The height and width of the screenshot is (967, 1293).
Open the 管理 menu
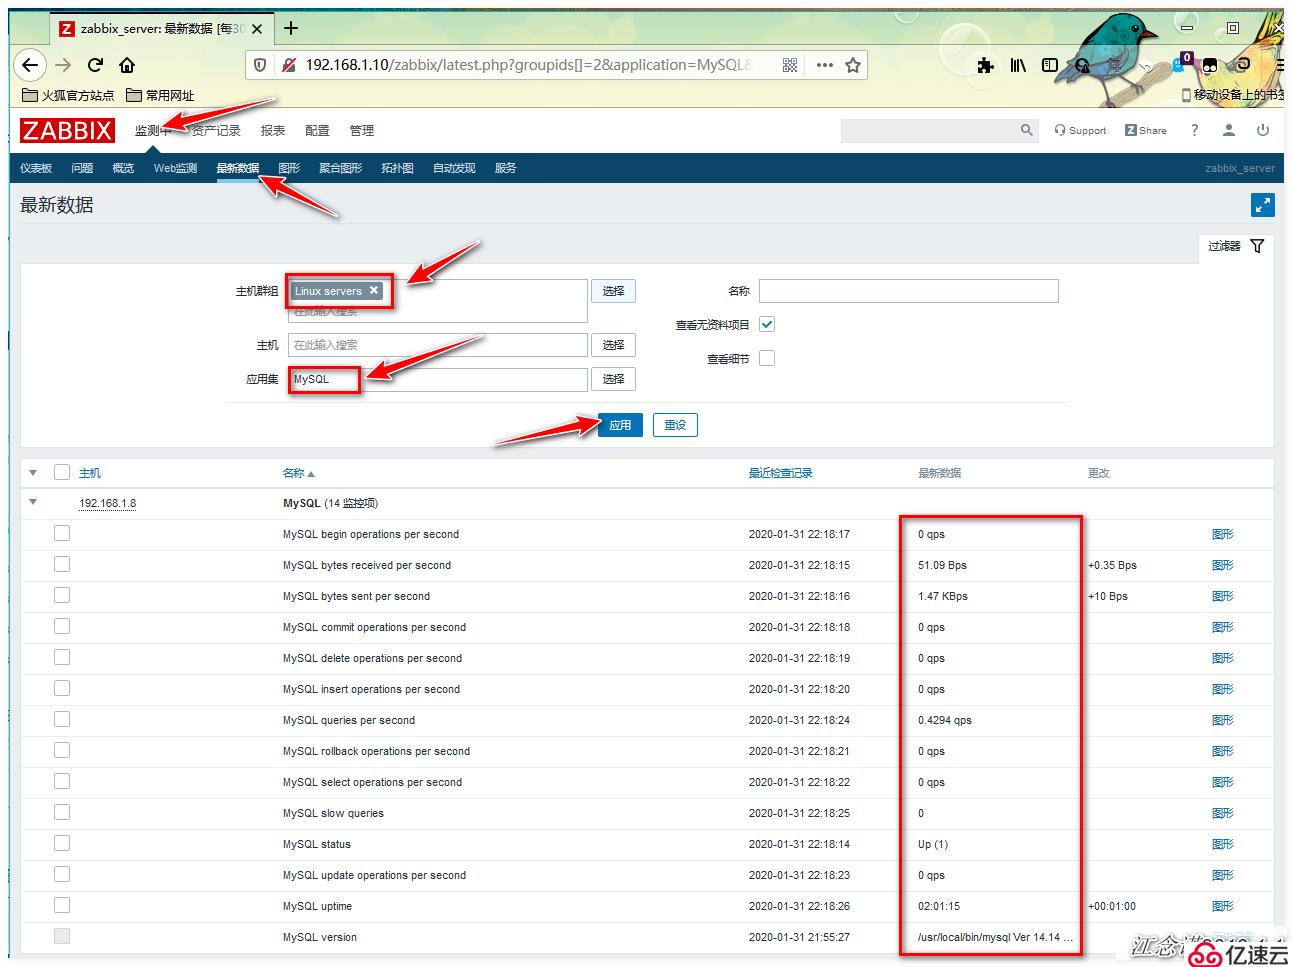[x=362, y=131]
